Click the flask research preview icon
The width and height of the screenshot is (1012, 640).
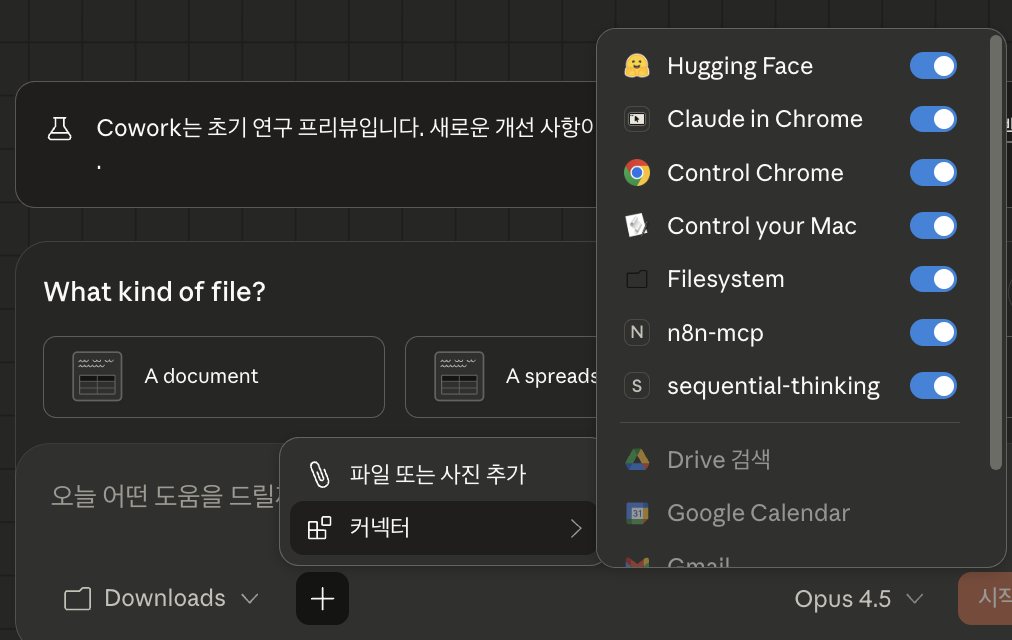pyautogui.click(x=59, y=128)
